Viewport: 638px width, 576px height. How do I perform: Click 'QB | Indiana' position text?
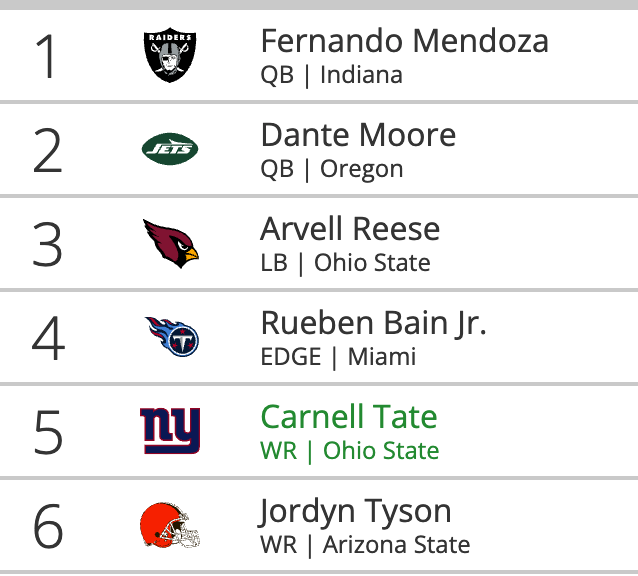[331, 75]
